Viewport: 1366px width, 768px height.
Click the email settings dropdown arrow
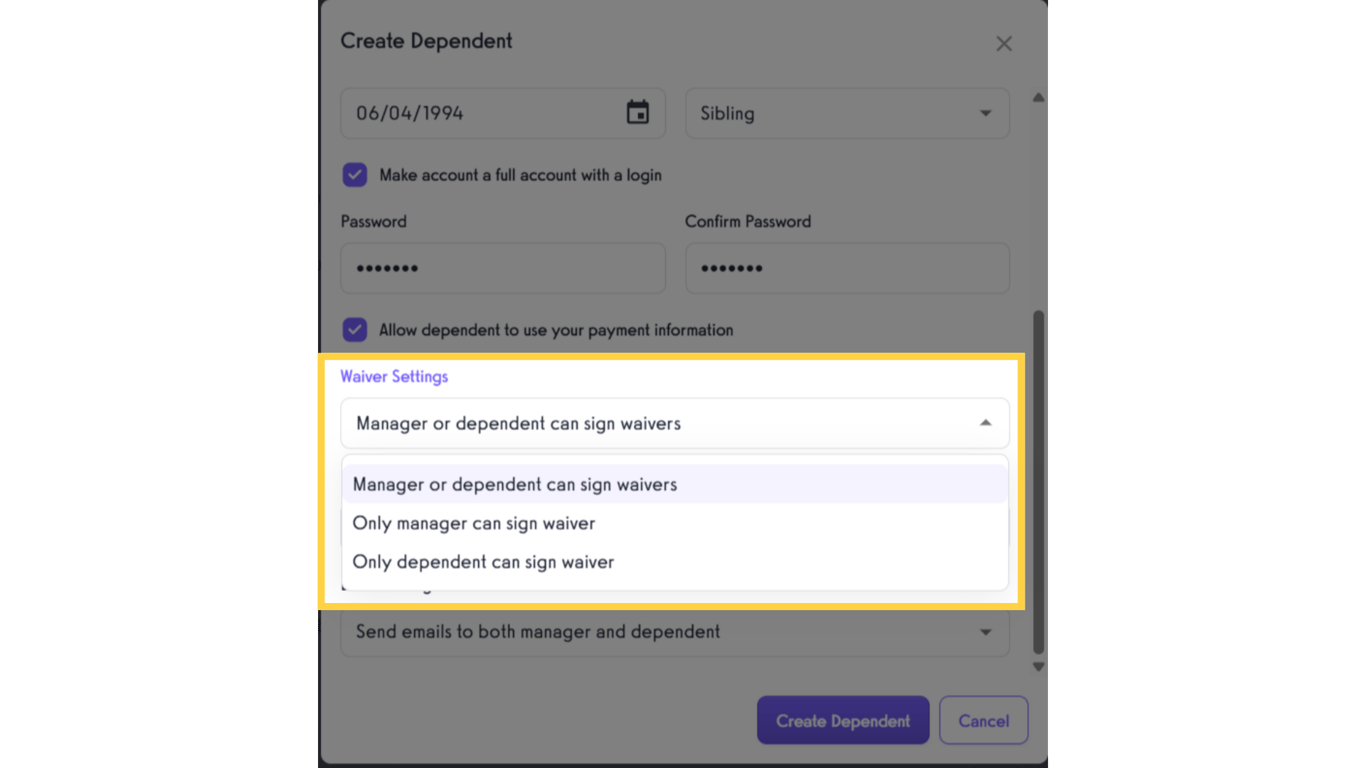click(x=985, y=631)
